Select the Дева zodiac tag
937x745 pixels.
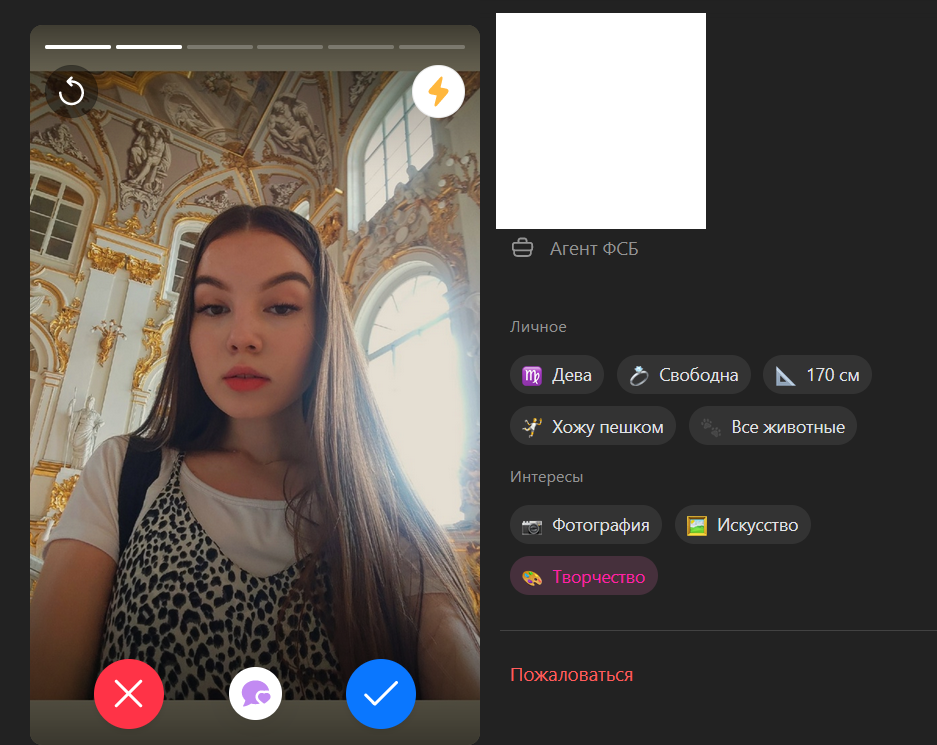(556, 375)
